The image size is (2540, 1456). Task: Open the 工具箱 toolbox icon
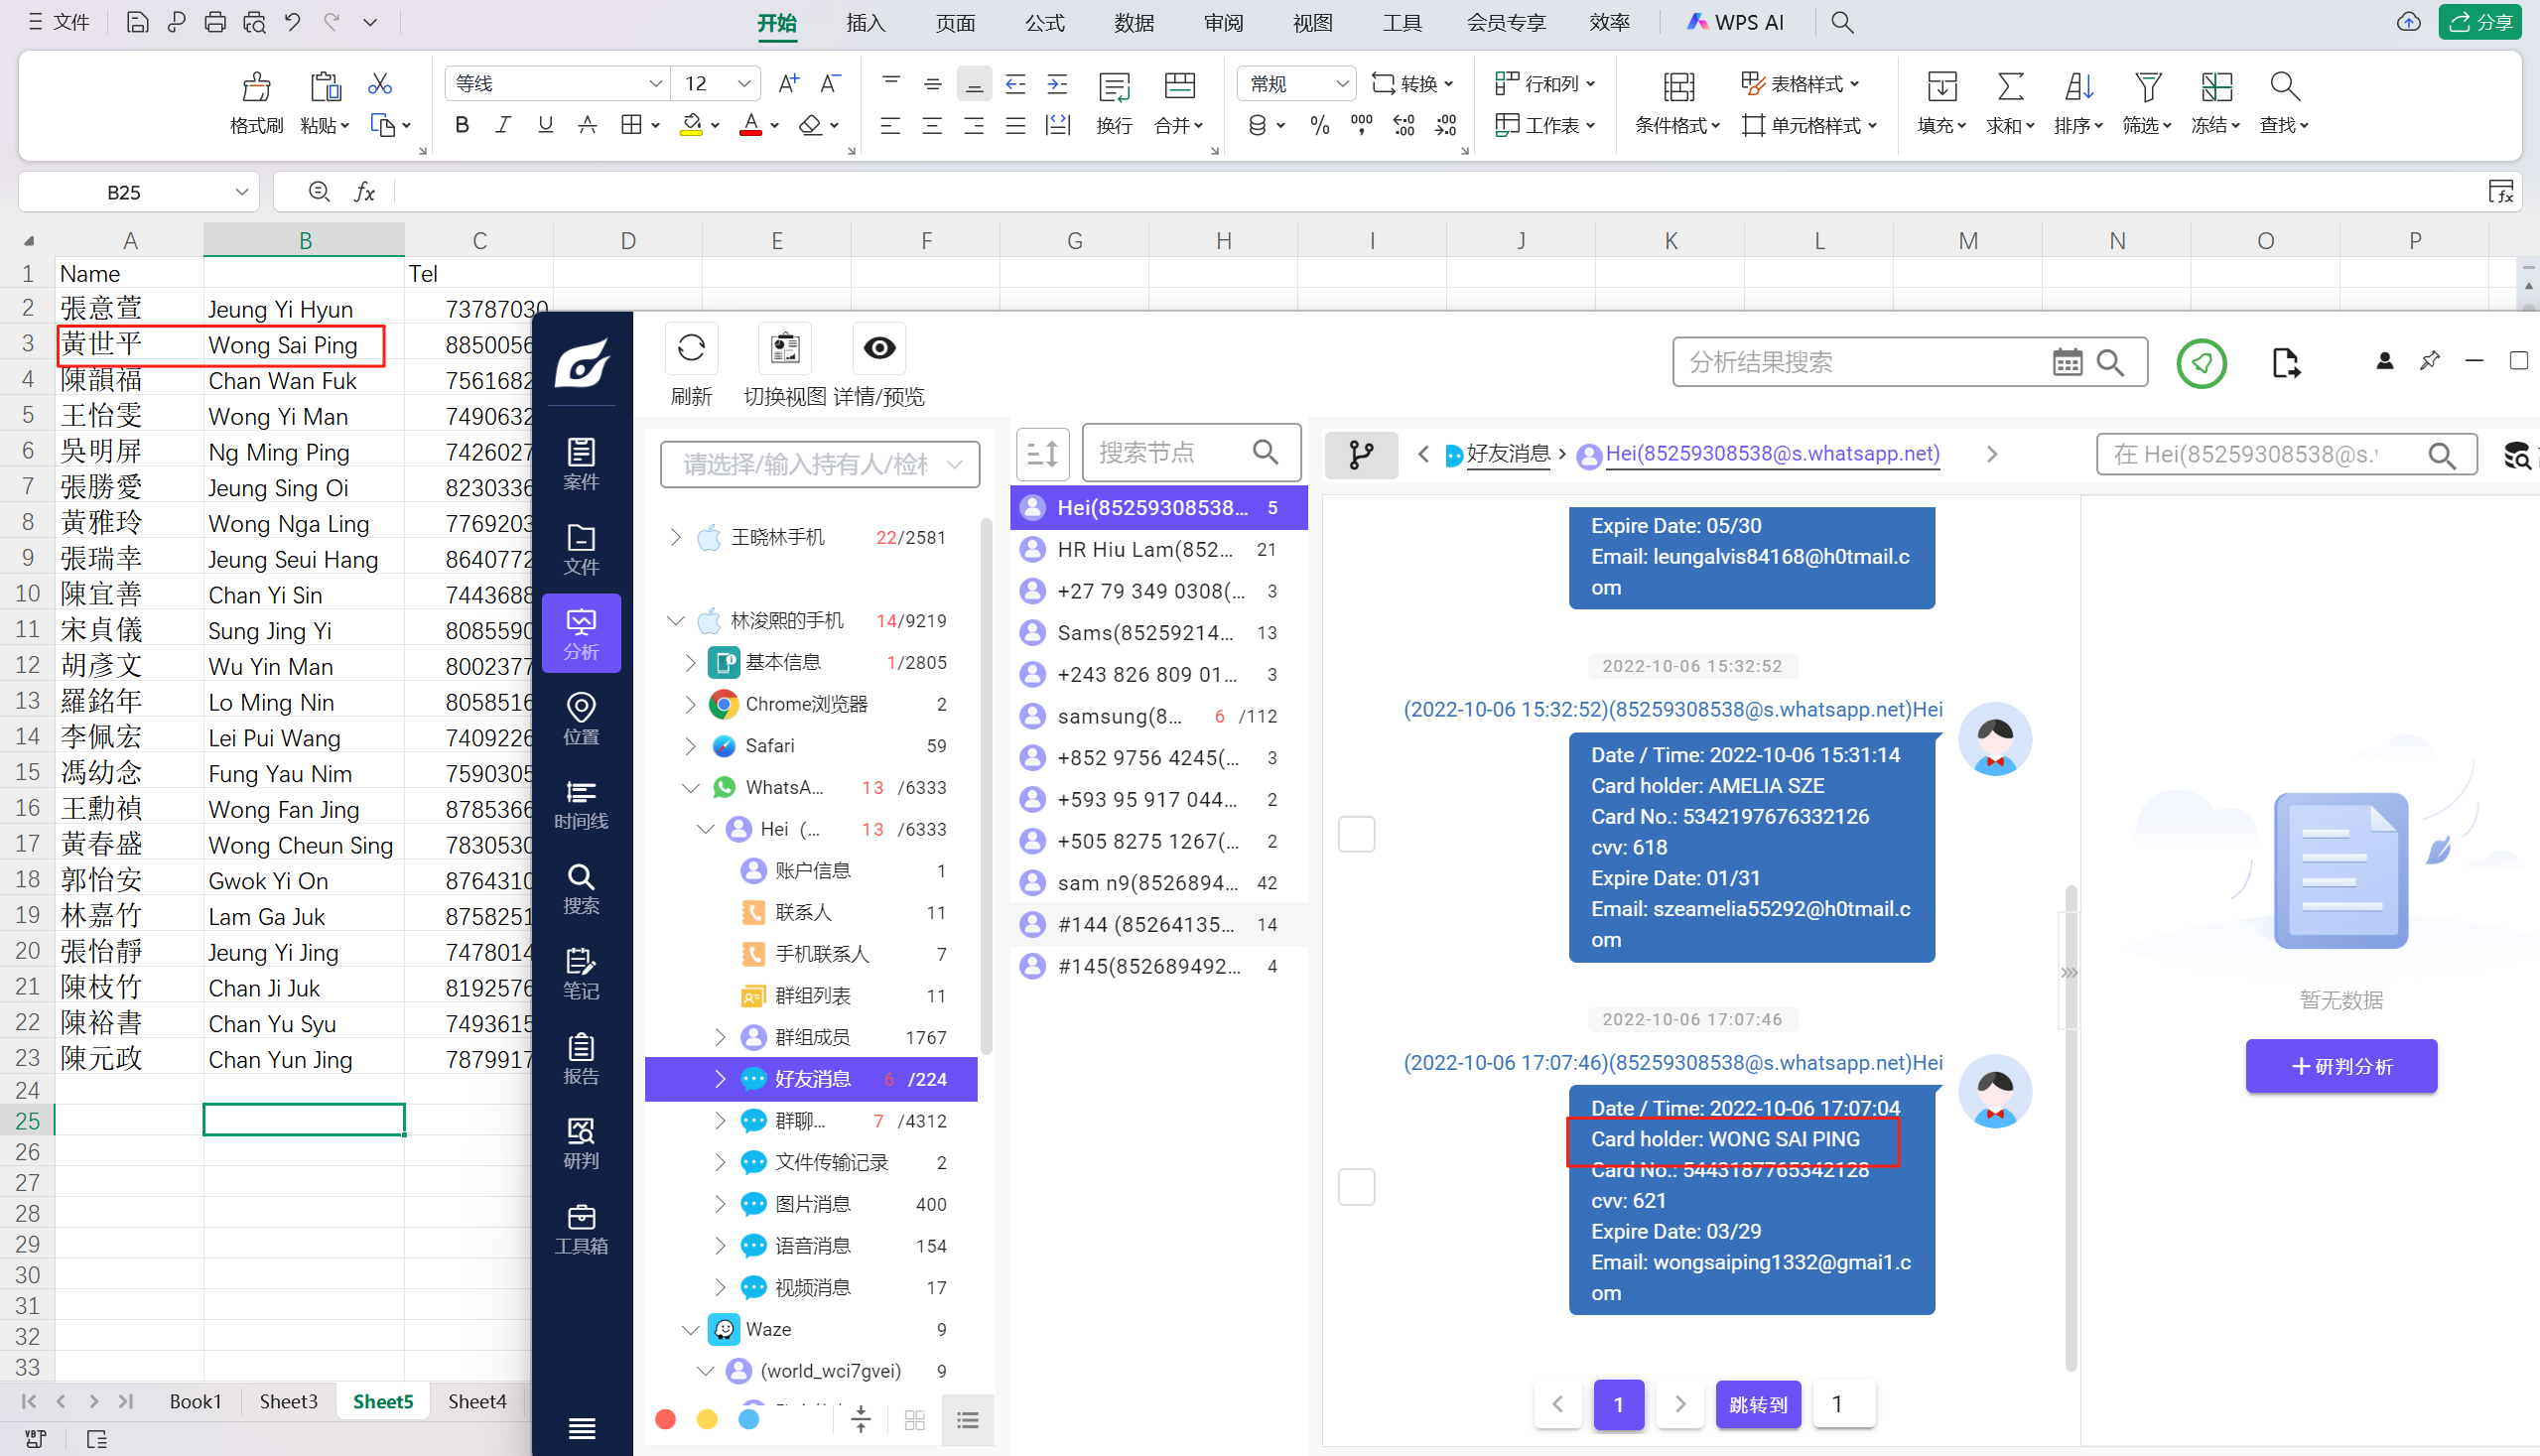pos(581,1229)
